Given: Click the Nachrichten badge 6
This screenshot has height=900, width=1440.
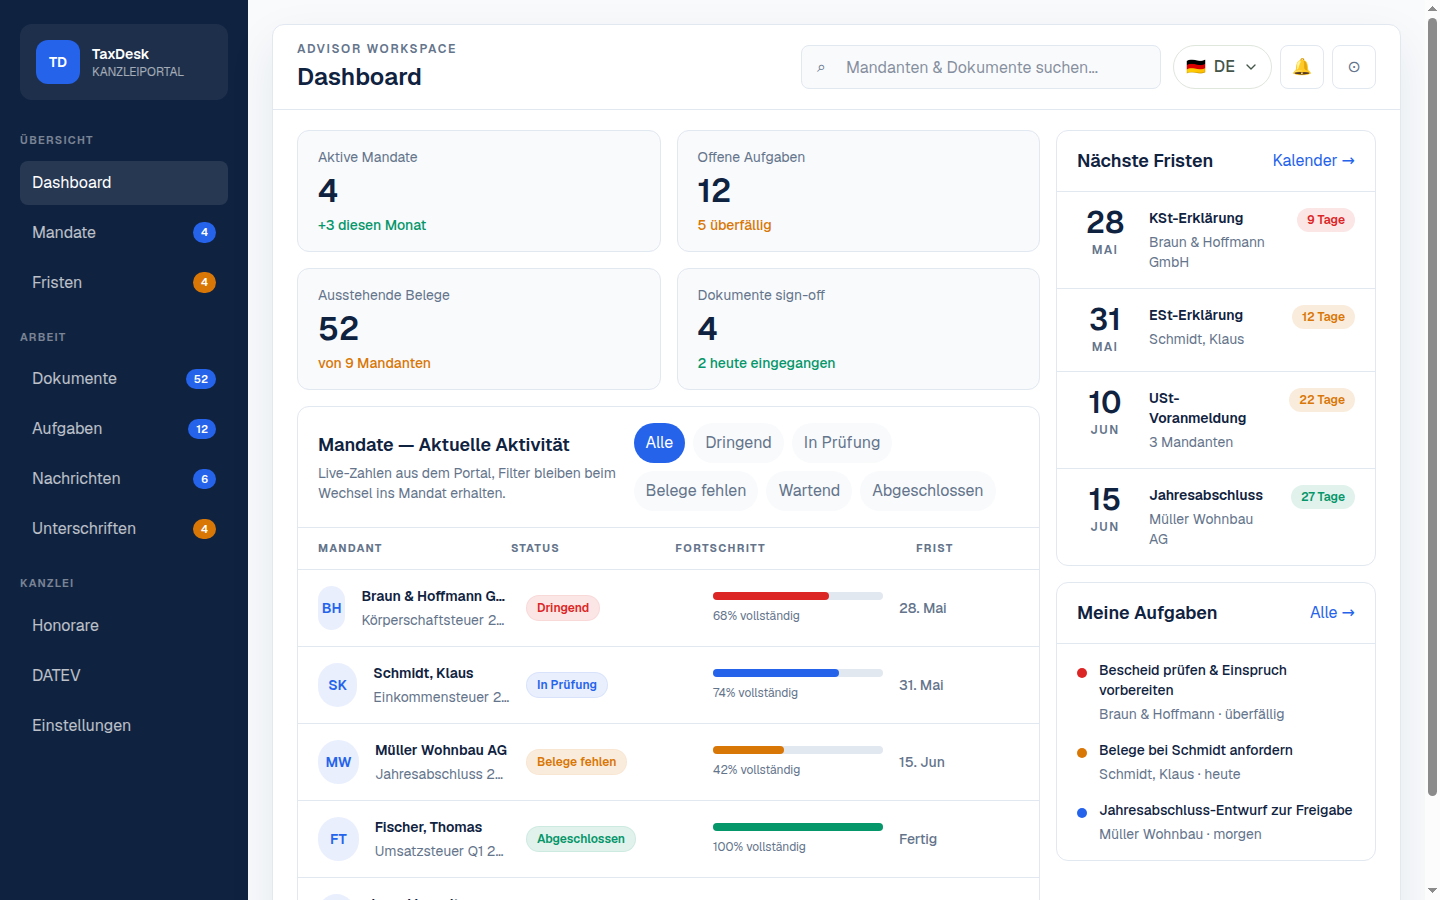Looking at the screenshot, I should 204,479.
